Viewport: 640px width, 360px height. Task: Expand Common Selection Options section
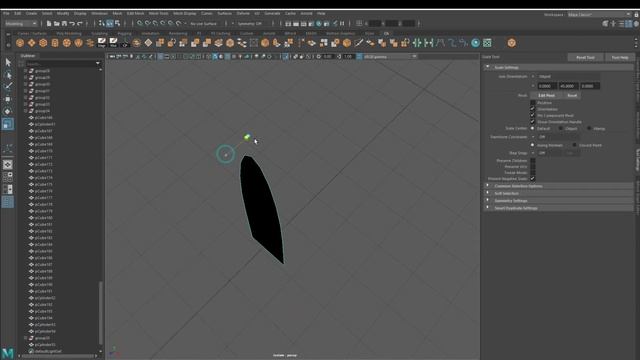coord(559,186)
